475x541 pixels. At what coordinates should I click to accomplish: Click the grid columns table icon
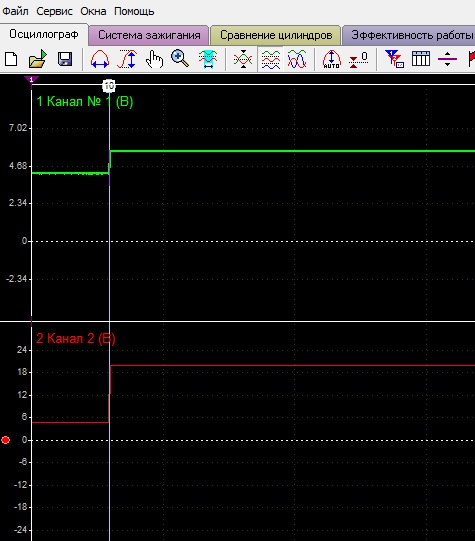pos(421,59)
